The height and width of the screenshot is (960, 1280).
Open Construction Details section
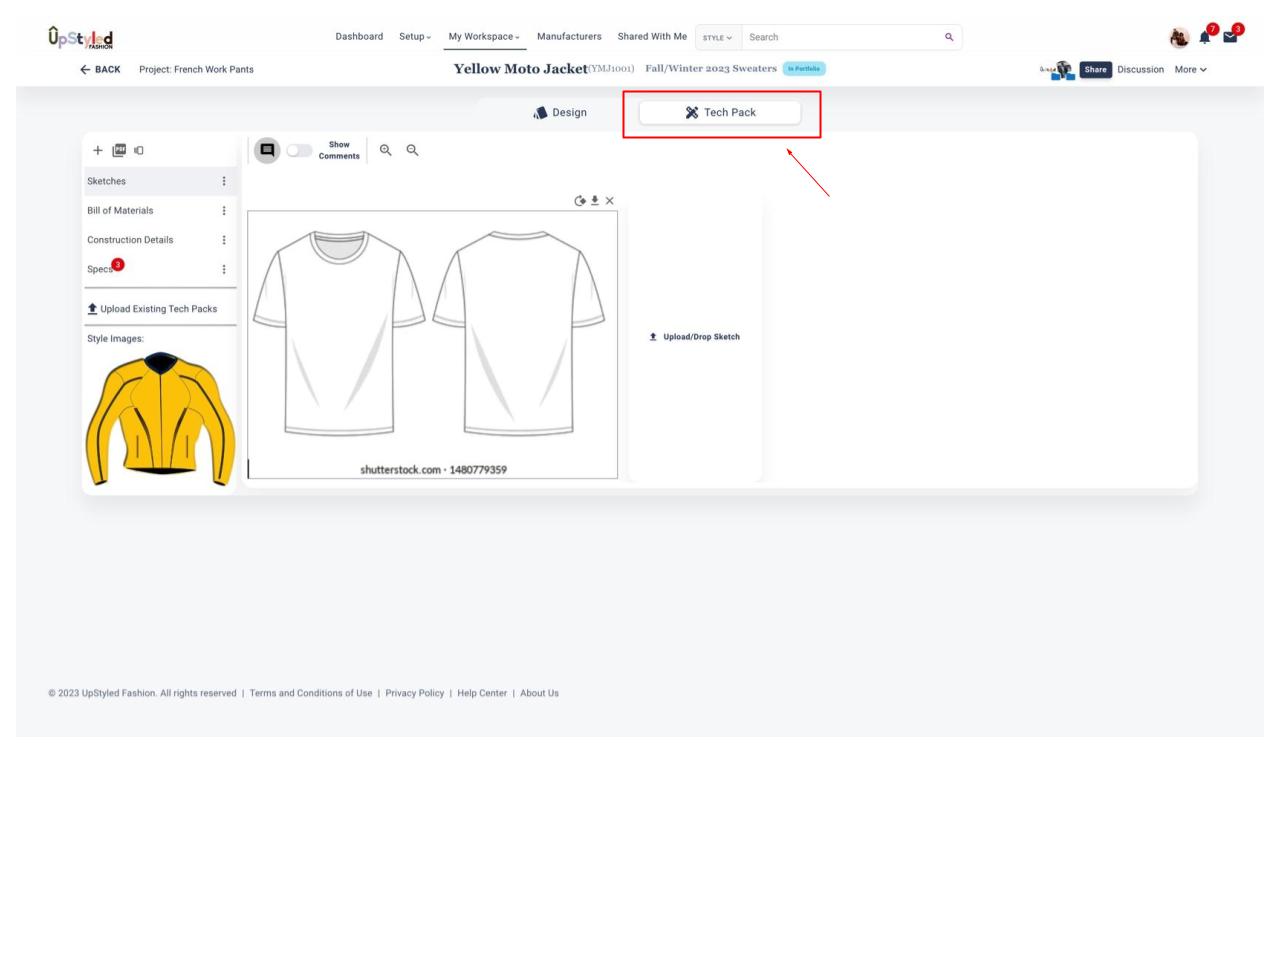click(130, 240)
